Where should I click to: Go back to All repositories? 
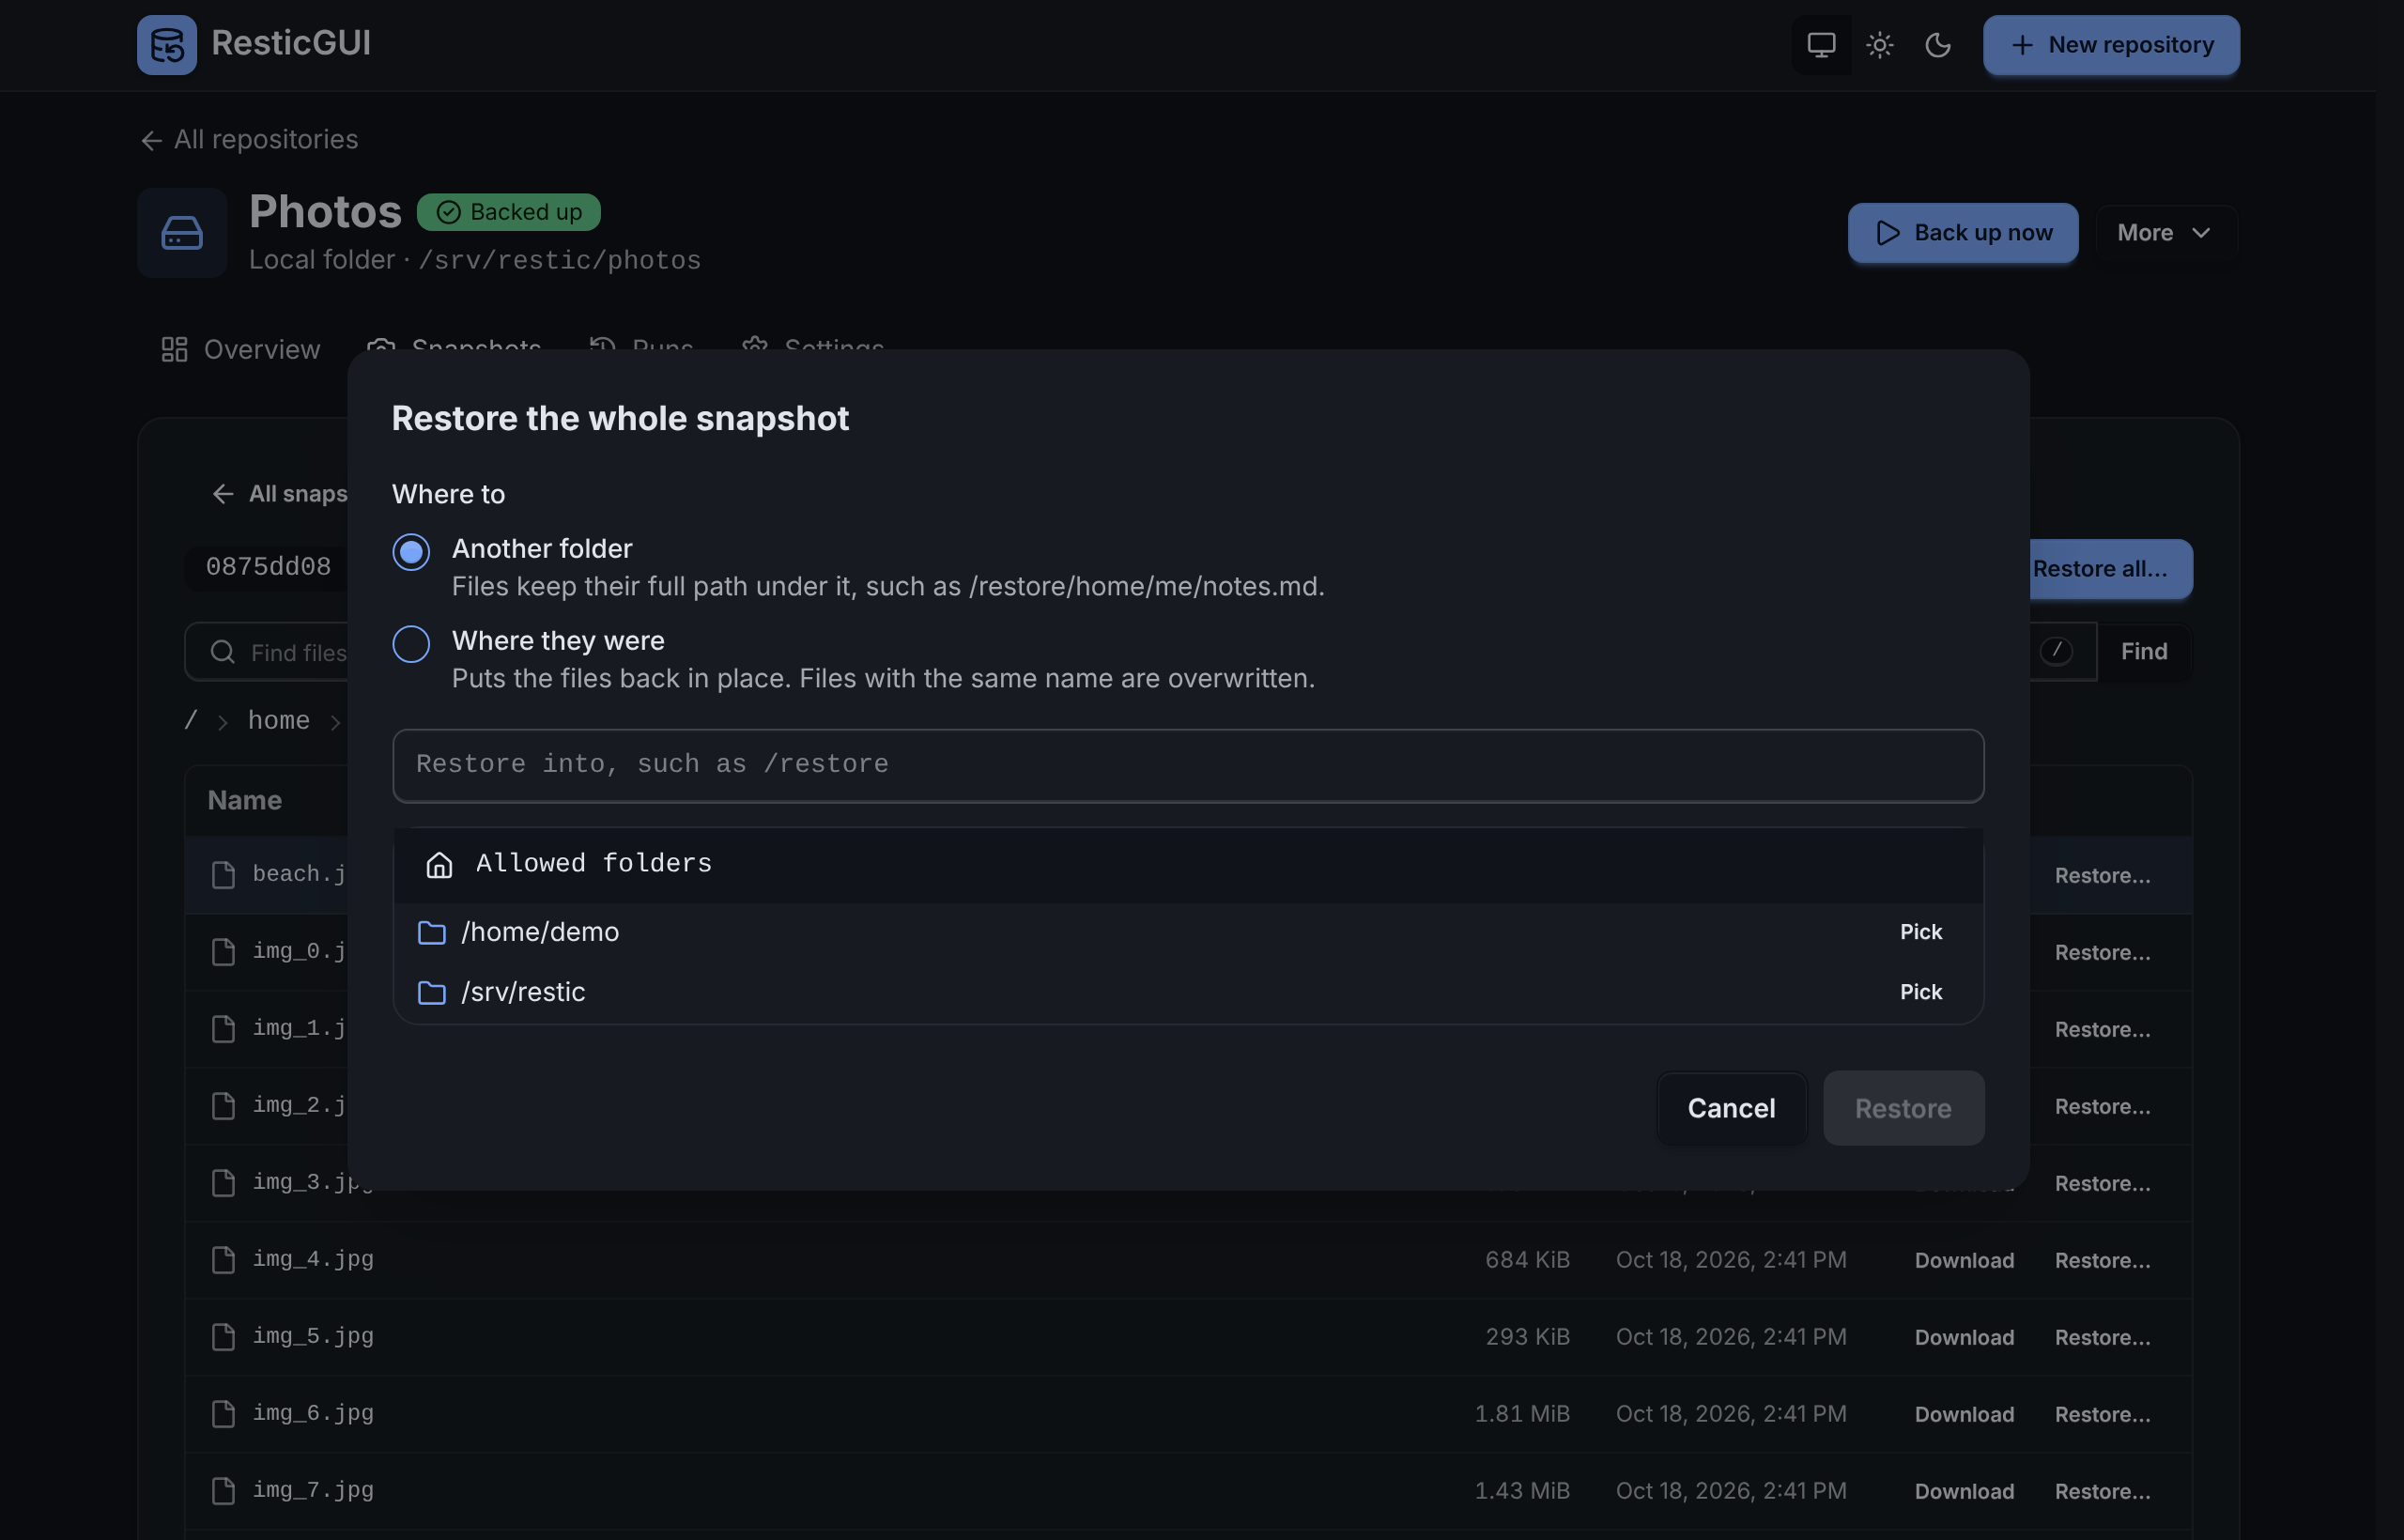(x=249, y=140)
